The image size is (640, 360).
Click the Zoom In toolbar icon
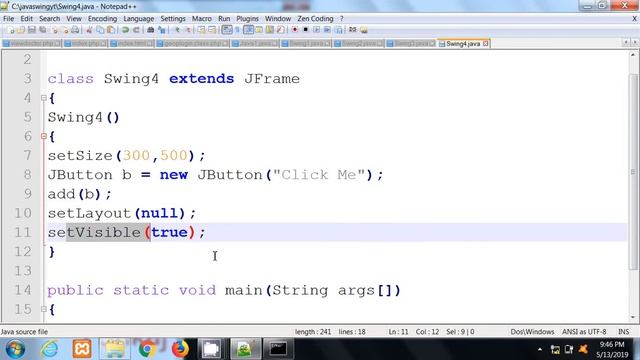(177, 30)
